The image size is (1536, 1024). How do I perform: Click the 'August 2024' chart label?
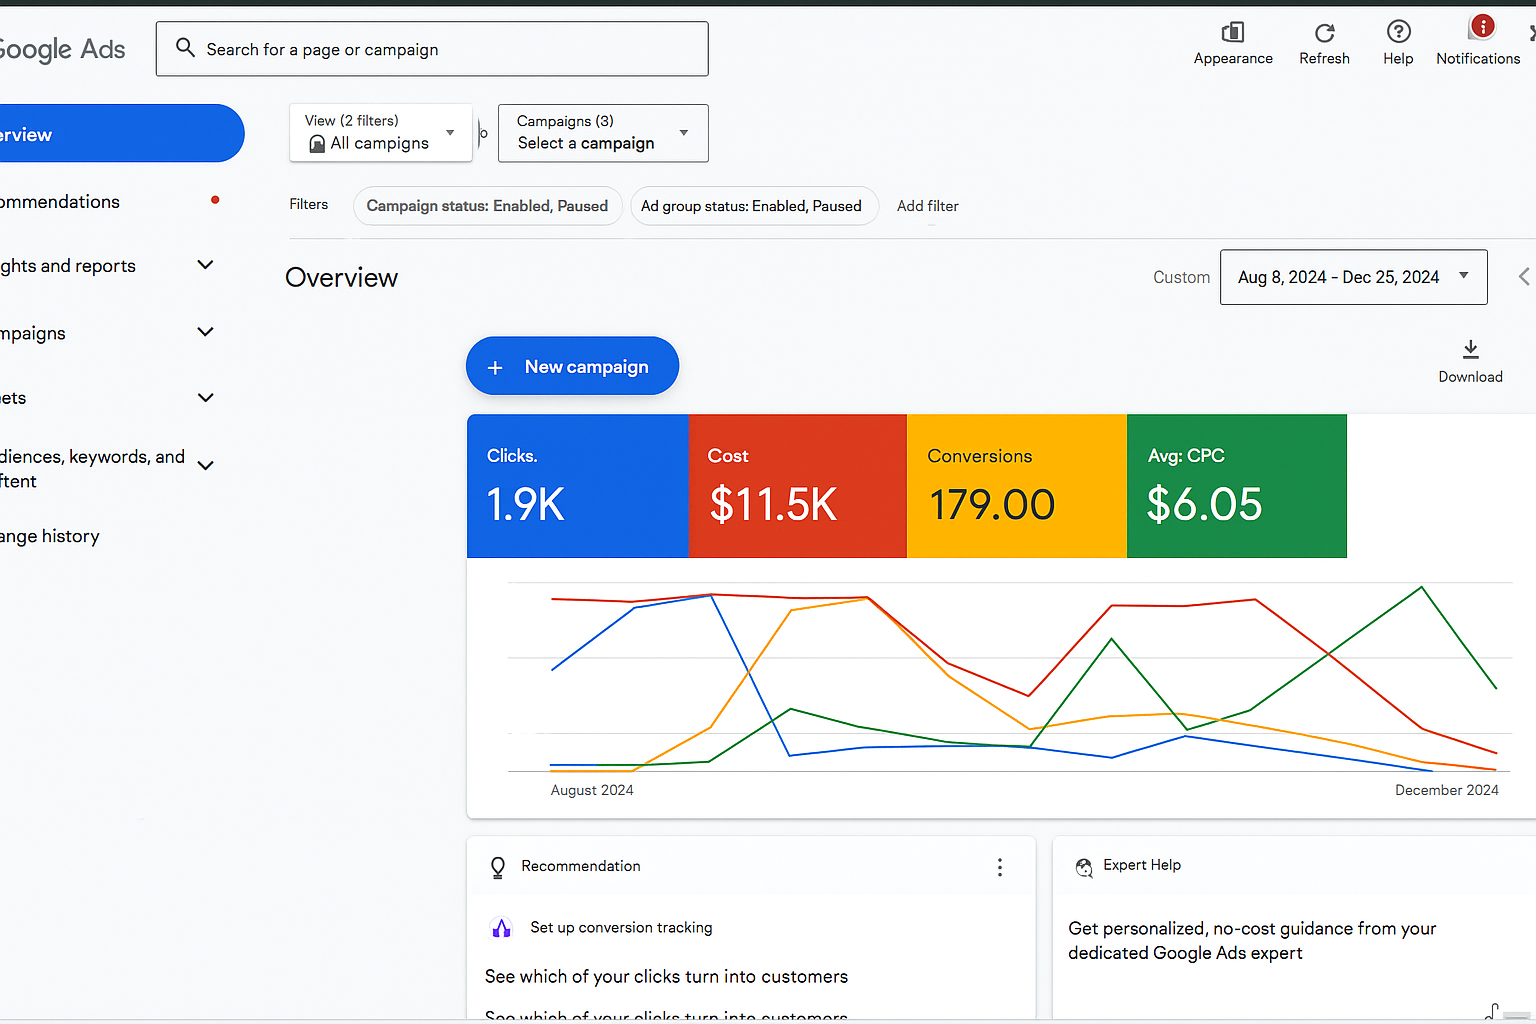click(592, 790)
